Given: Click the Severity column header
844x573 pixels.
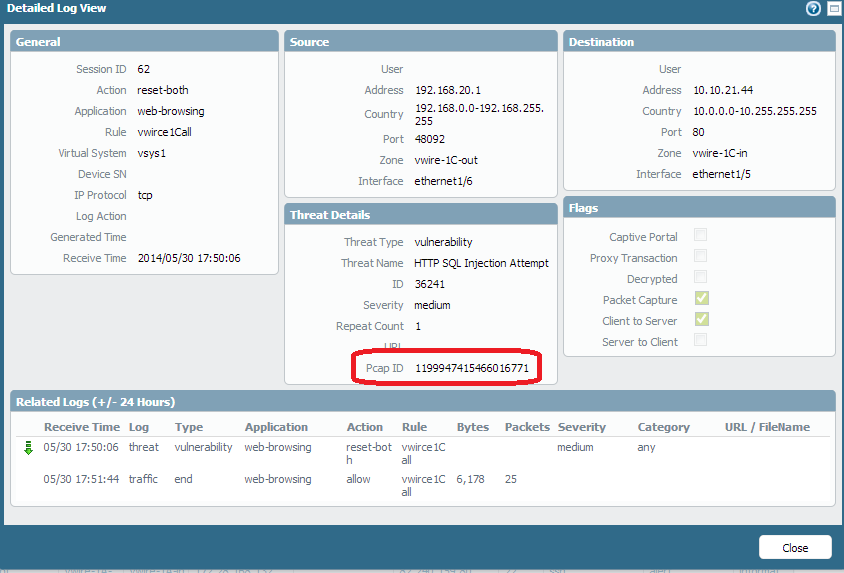Looking at the screenshot, I should point(582,427).
